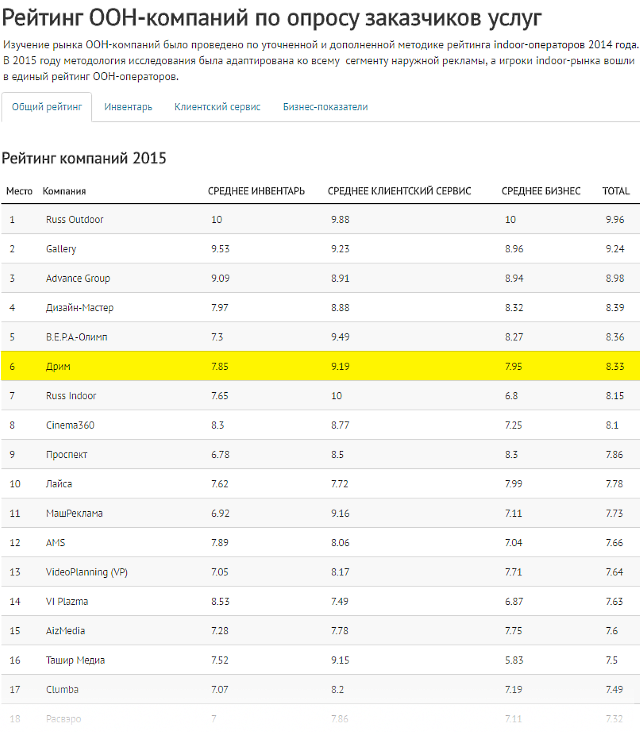Click the Ташир Медиа company name
This screenshot has height=732, width=640.
[x=76, y=660]
